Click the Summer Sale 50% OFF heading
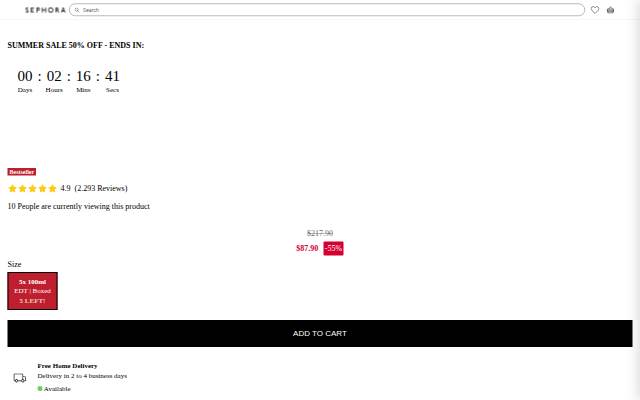This screenshot has width=640, height=400. [x=76, y=45]
